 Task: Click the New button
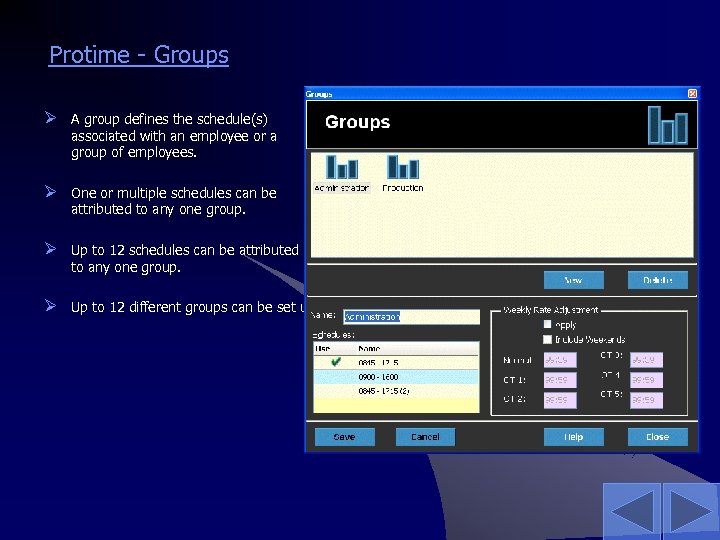[x=574, y=280]
